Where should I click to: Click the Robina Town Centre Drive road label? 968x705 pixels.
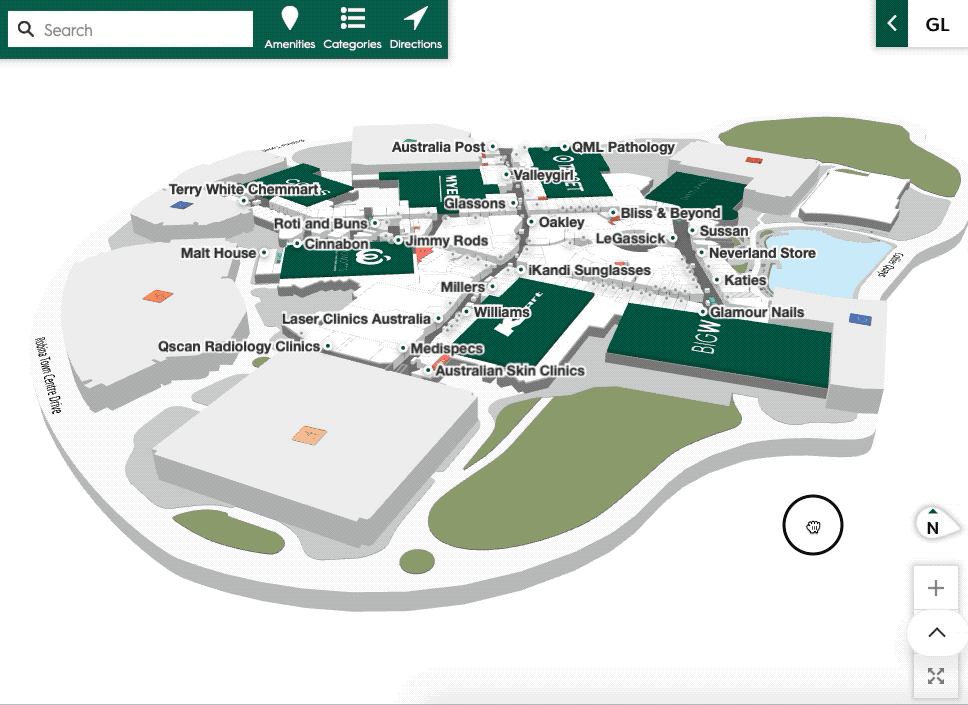pyautogui.click(x=48, y=375)
